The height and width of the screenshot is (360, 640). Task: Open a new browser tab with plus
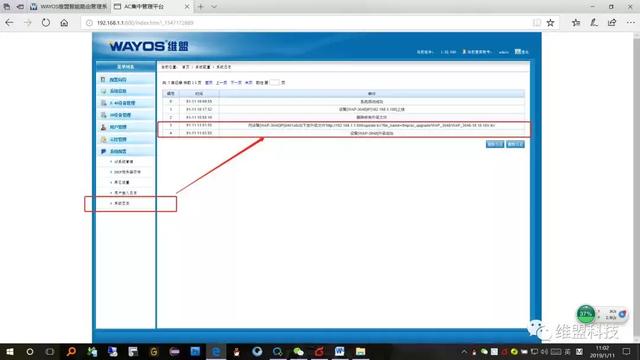click(x=200, y=7)
